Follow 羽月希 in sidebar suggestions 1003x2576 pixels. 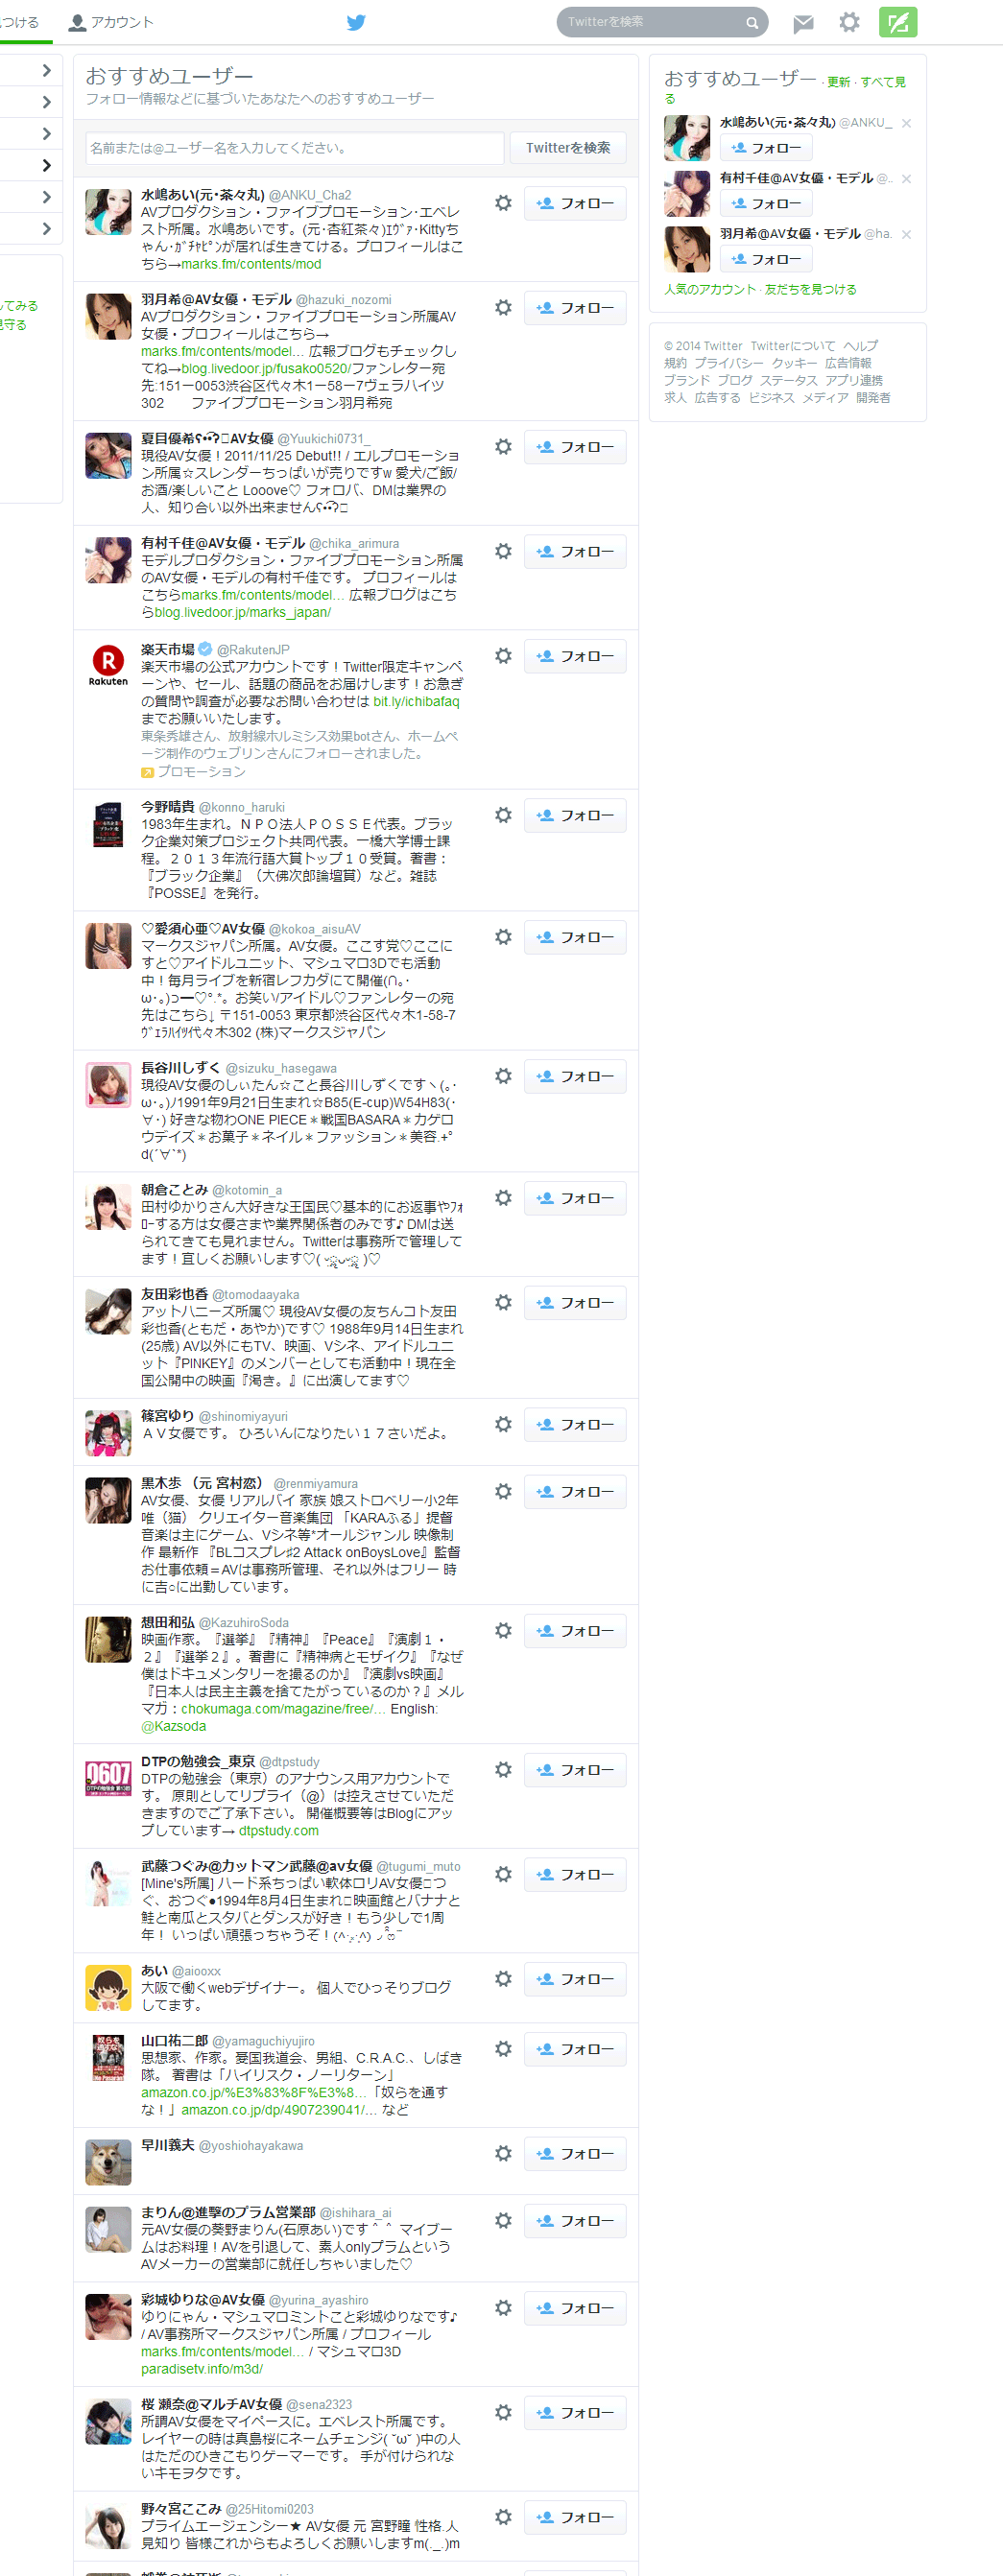[x=766, y=259]
